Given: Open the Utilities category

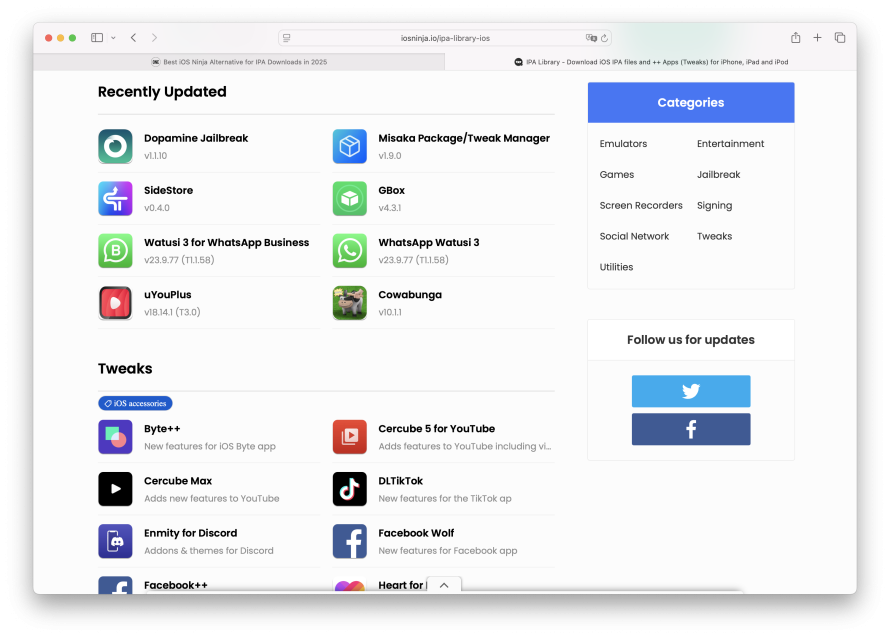Looking at the screenshot, I should pos(616,267).
